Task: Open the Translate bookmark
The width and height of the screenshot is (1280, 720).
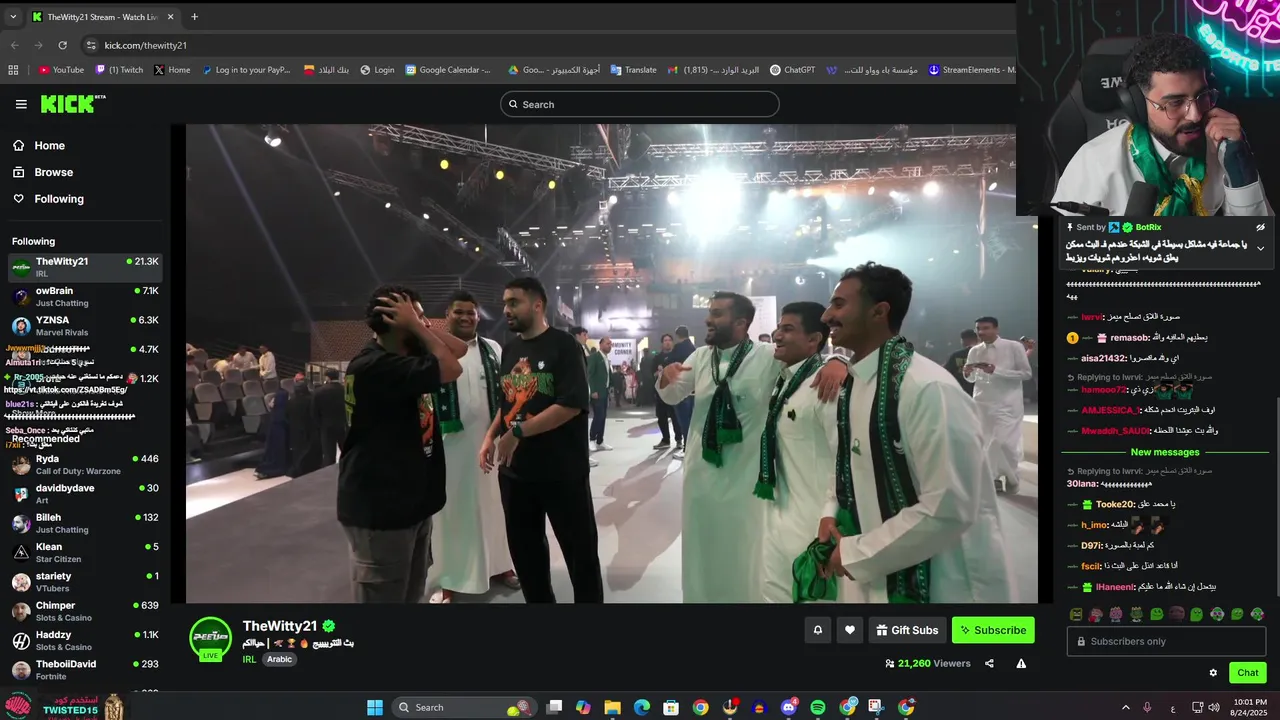Action: tap(633, 70)
